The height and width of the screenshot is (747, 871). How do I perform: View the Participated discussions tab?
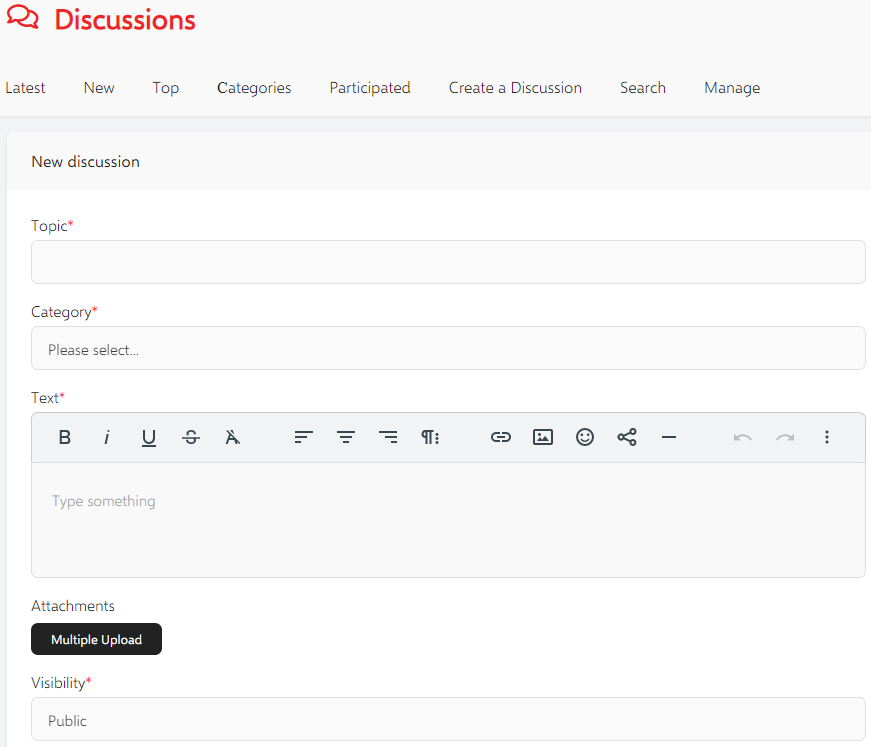click(370, 88)
